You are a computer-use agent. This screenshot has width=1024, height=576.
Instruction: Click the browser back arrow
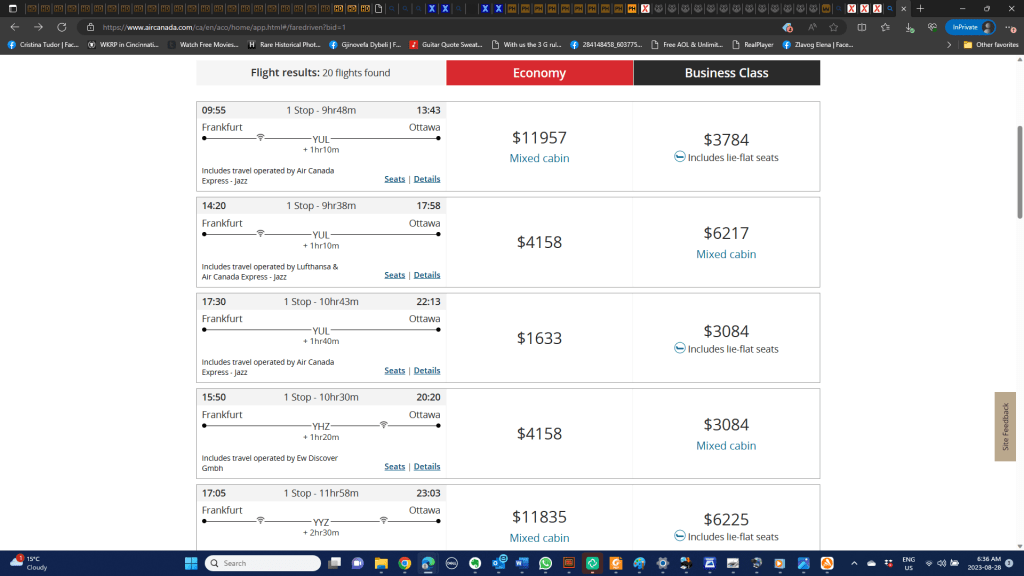pyautogui.click(x=14, y=27)
